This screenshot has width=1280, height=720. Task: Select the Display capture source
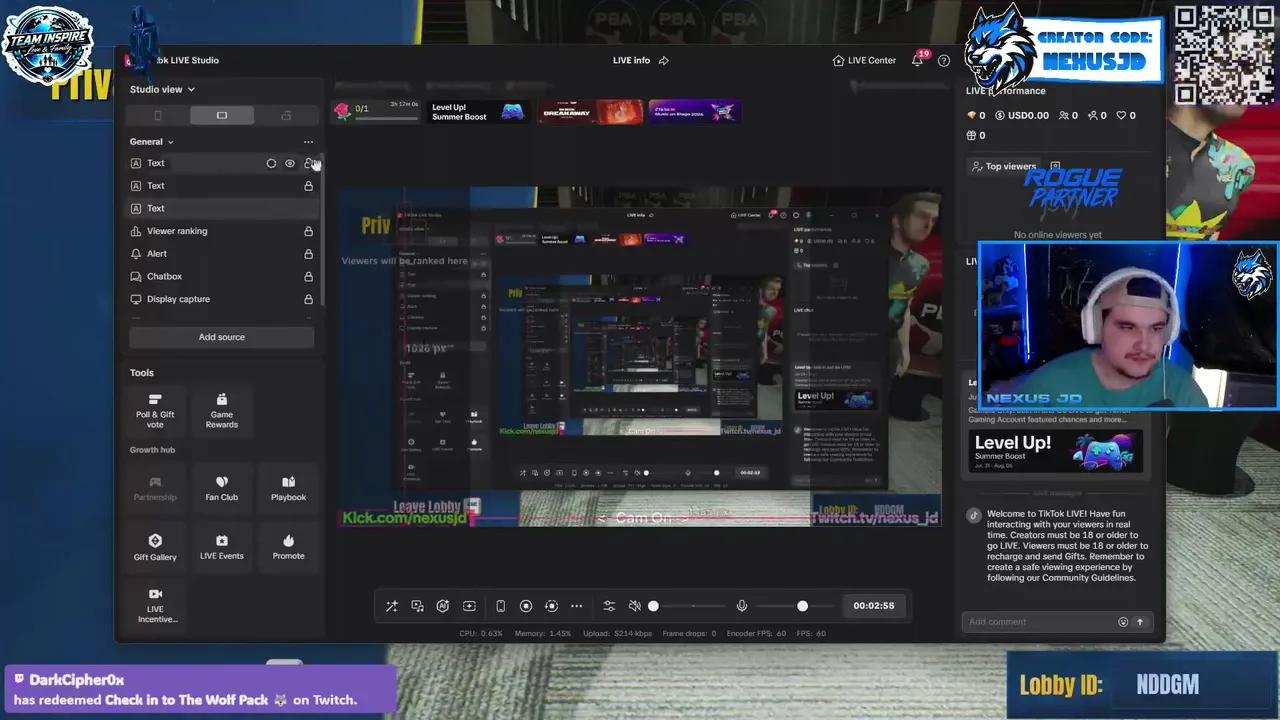tap(222, 299)
